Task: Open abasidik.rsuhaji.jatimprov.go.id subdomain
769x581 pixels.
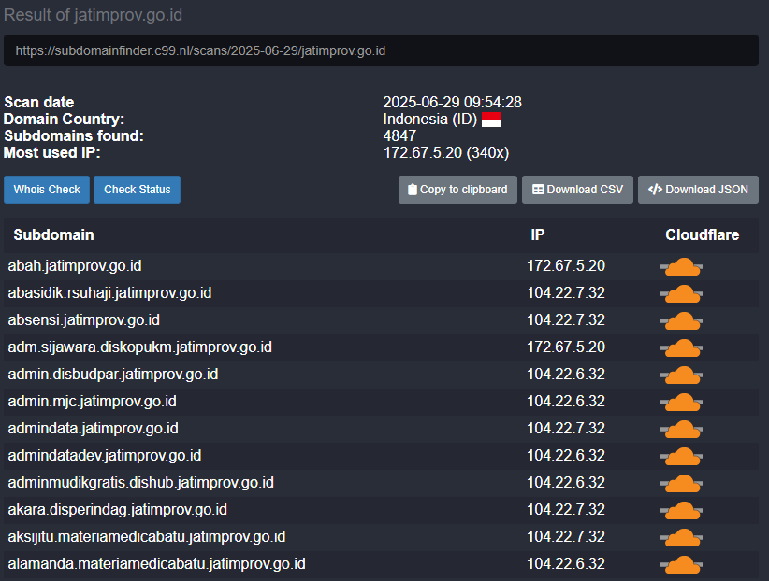Action: 109,293
